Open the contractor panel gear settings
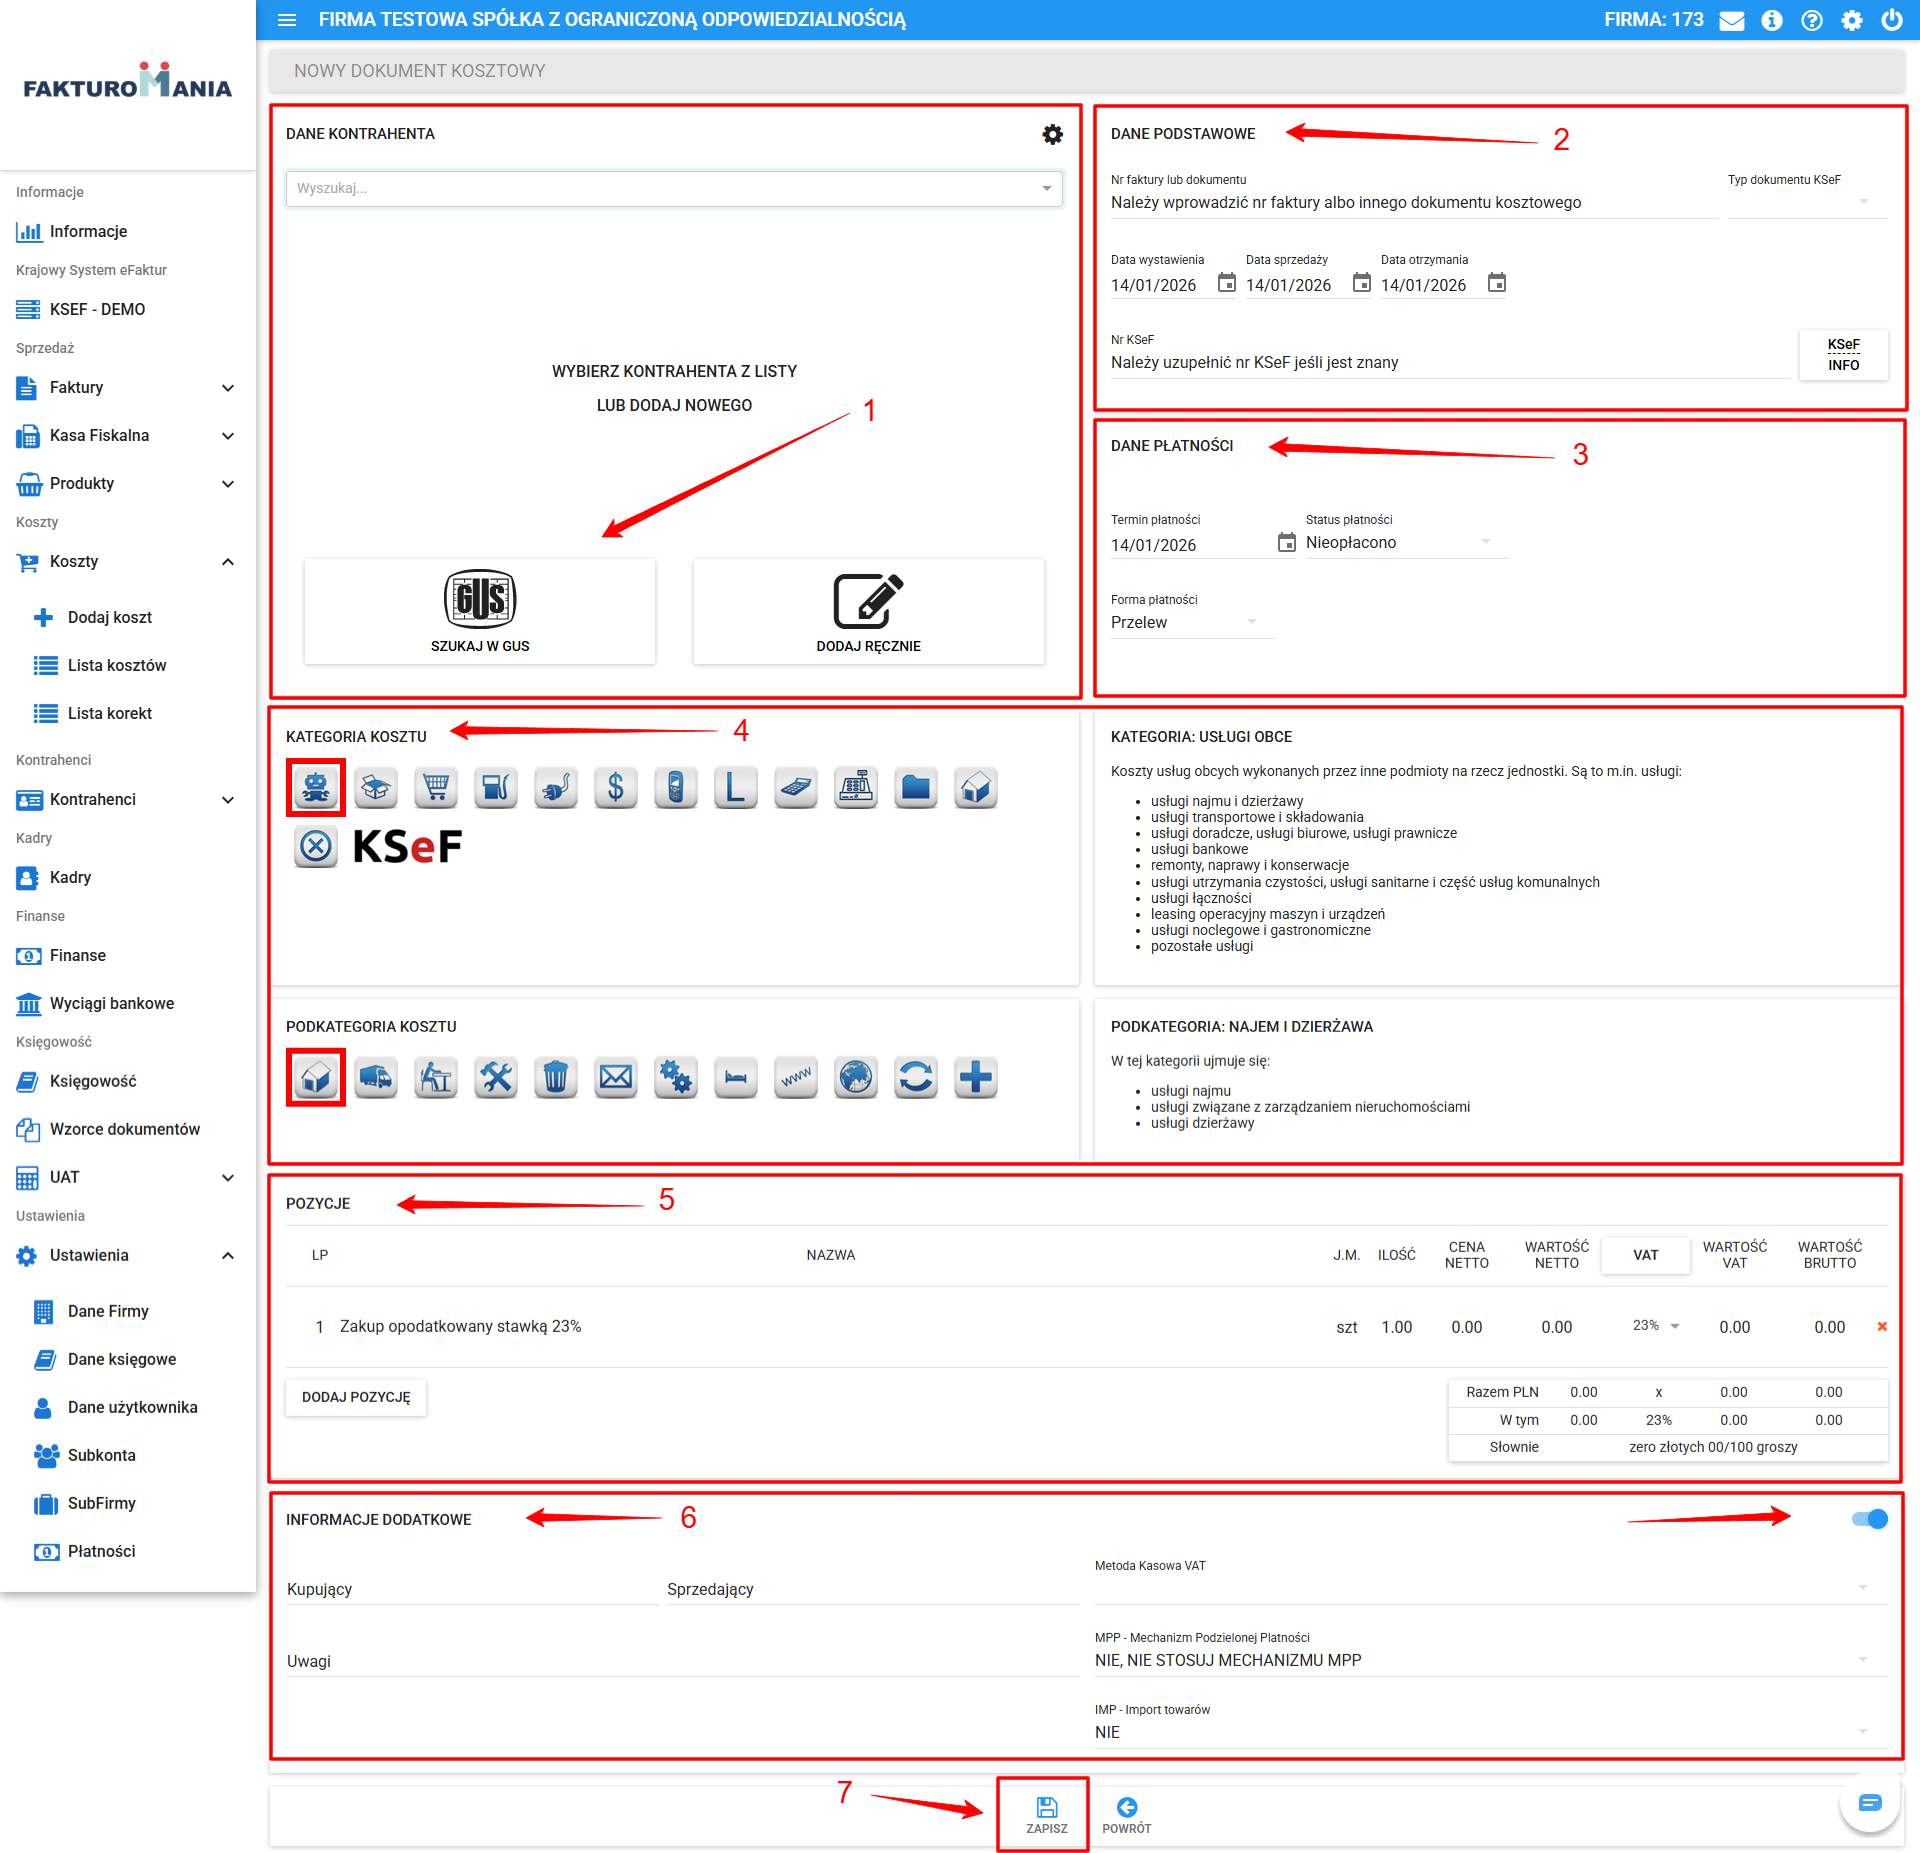1920x1853 pixels. tap(1052, 134)
